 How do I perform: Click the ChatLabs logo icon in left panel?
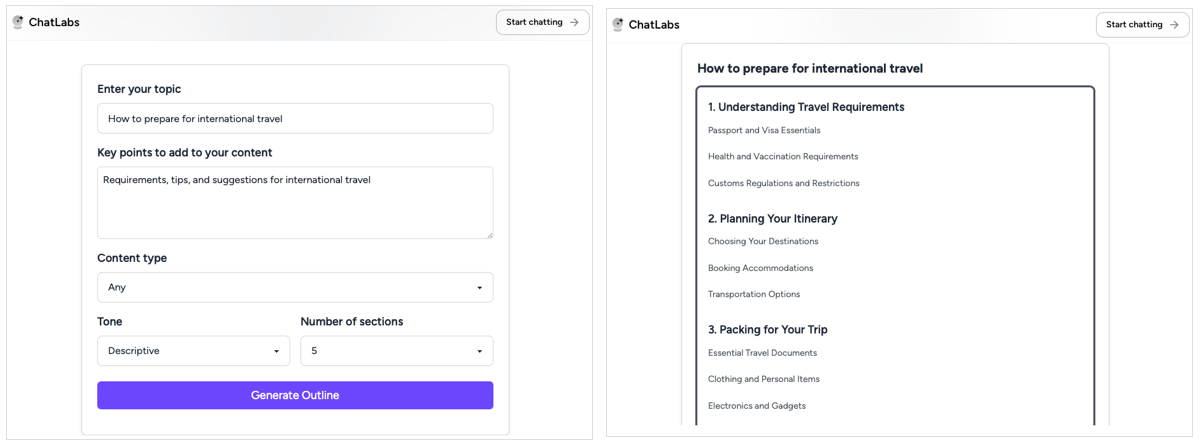click(18, 22)
